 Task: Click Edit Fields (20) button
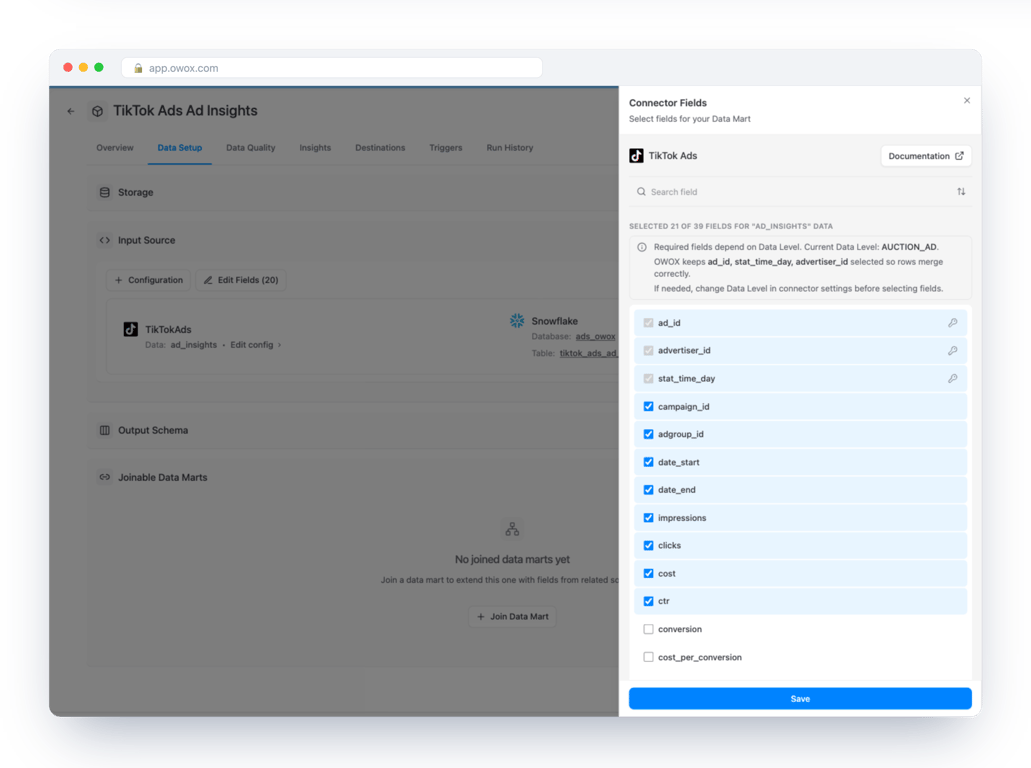point(241,280)
